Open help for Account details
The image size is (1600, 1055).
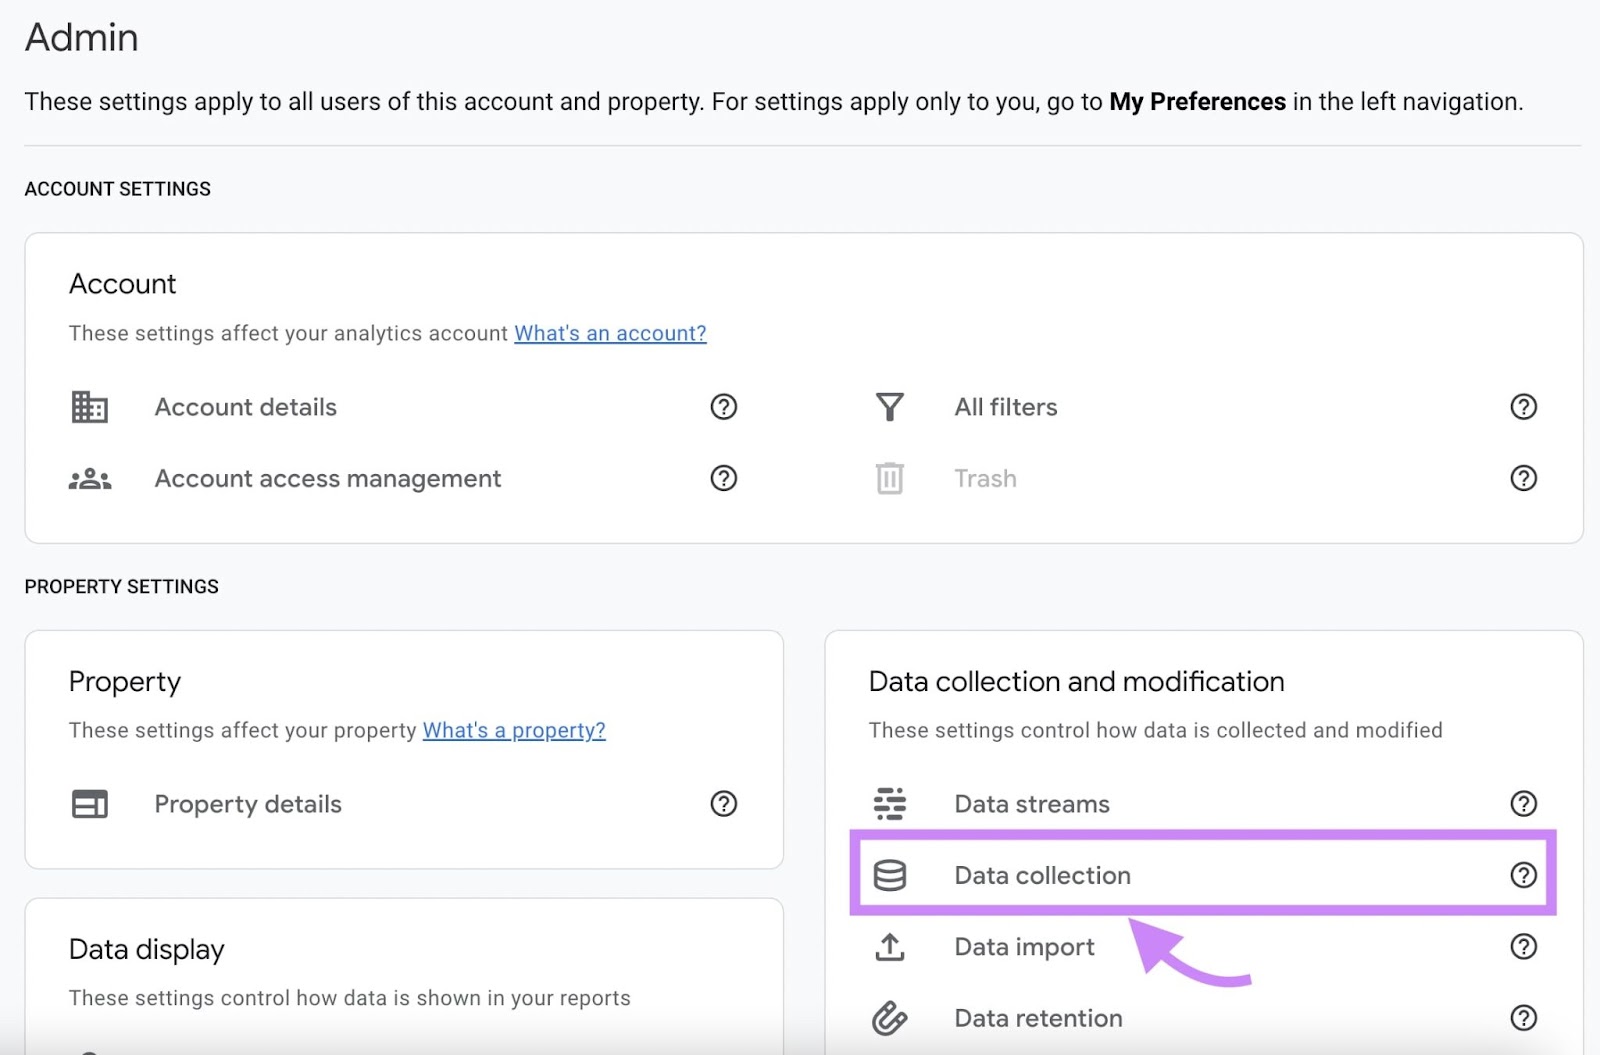point(724,407)
